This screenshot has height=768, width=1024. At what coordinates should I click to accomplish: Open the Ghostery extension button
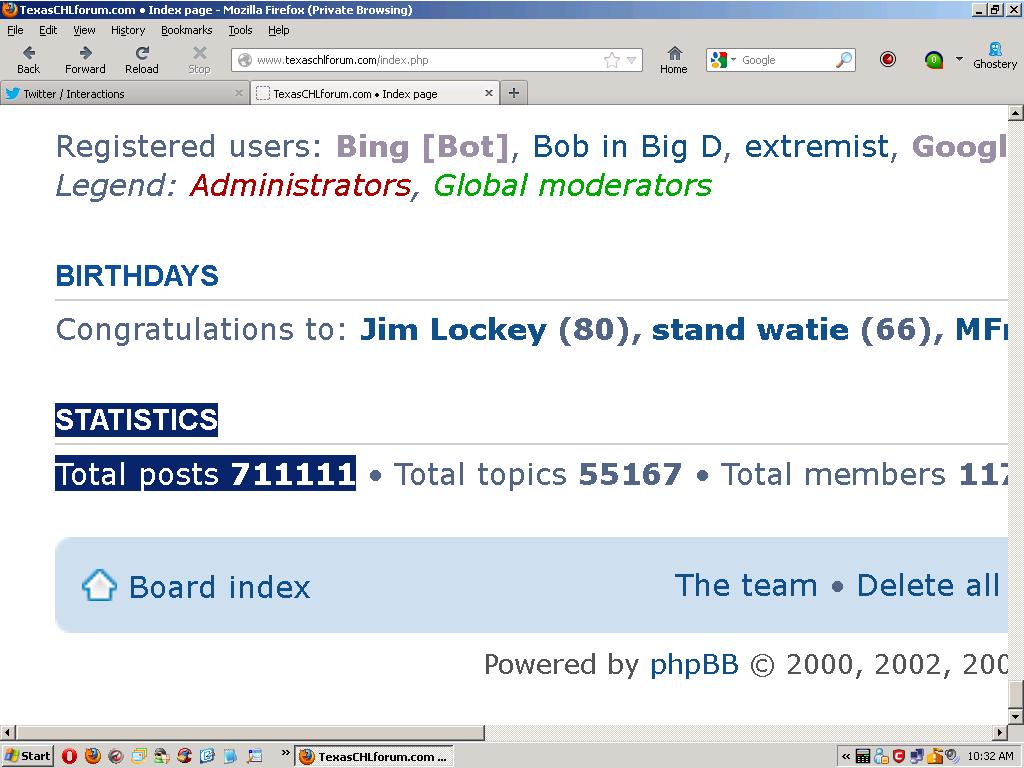[994, 55]
